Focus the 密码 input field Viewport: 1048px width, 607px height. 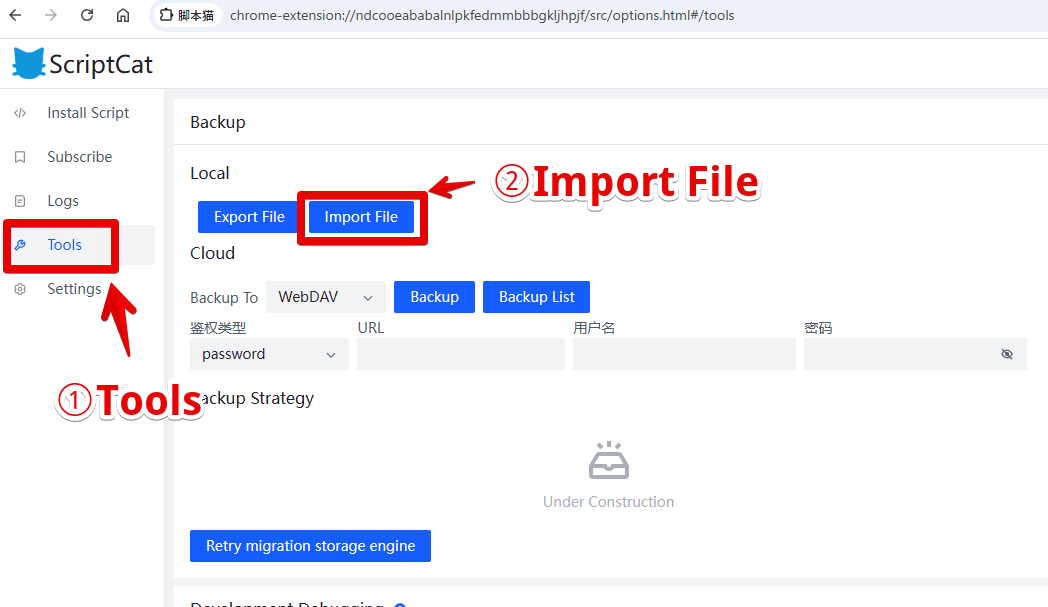[x=915, y=354]
